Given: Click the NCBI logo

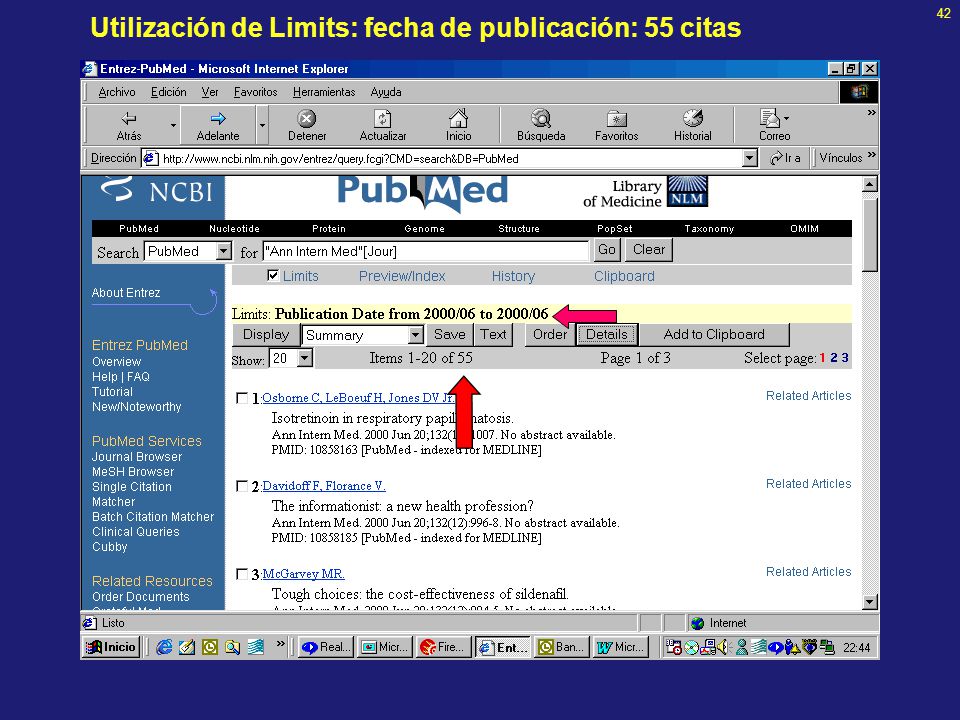Looking at the screenshot, I should 156,190.
